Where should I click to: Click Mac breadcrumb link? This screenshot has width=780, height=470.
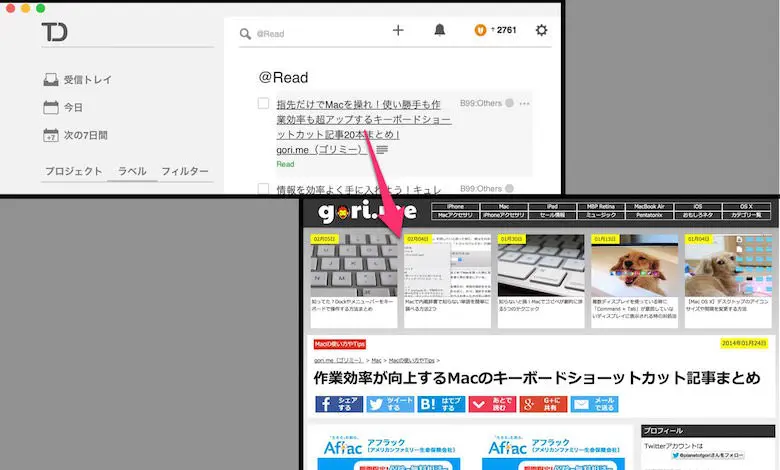coord(377,360)
